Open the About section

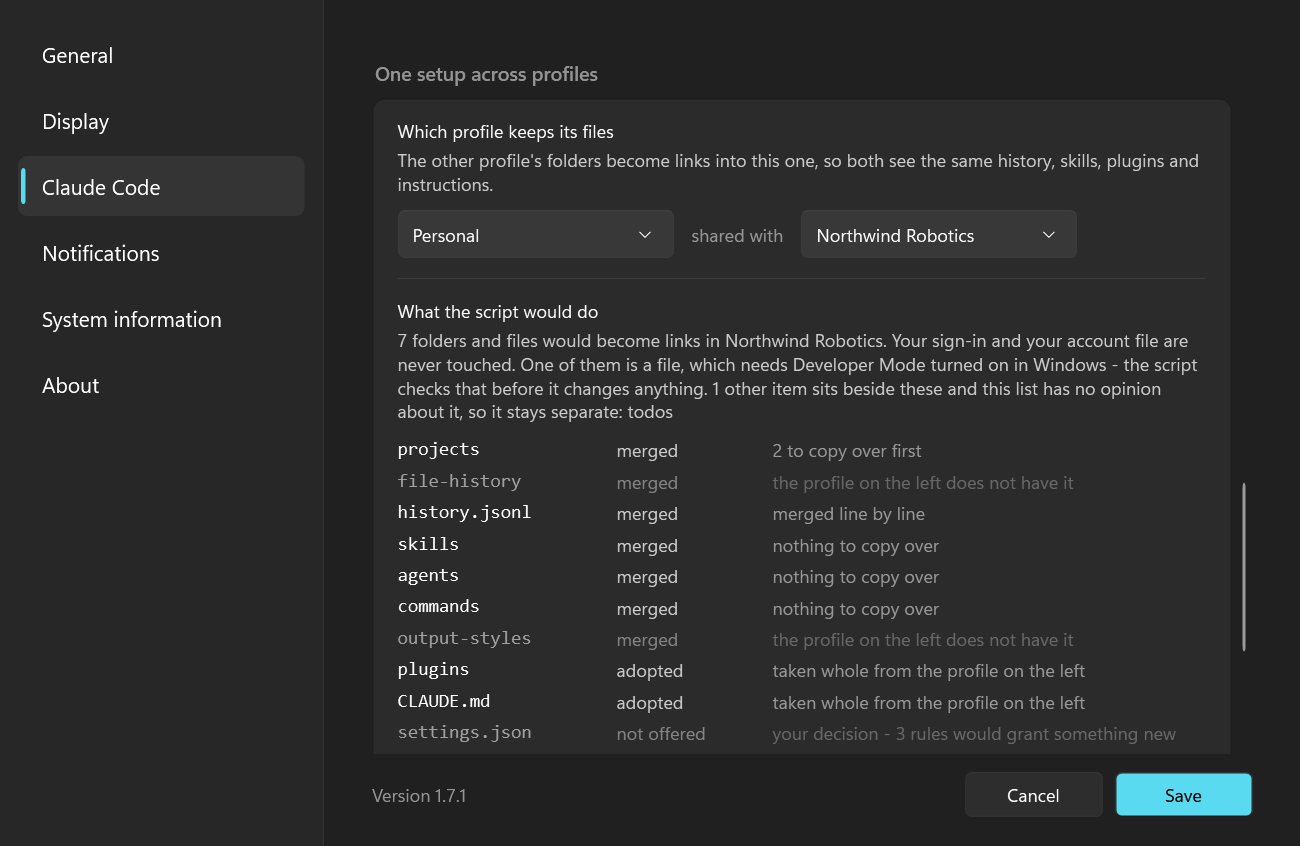coord(161,386)
